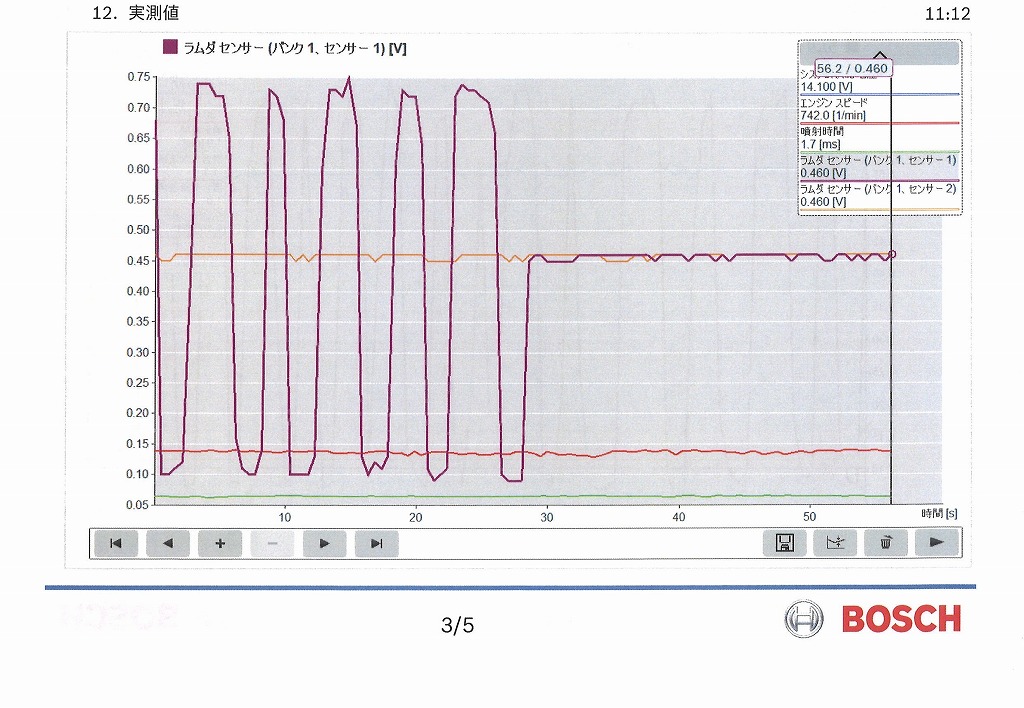Step the cursor backward one sample

pyautogui.click(x=168, y=544)
